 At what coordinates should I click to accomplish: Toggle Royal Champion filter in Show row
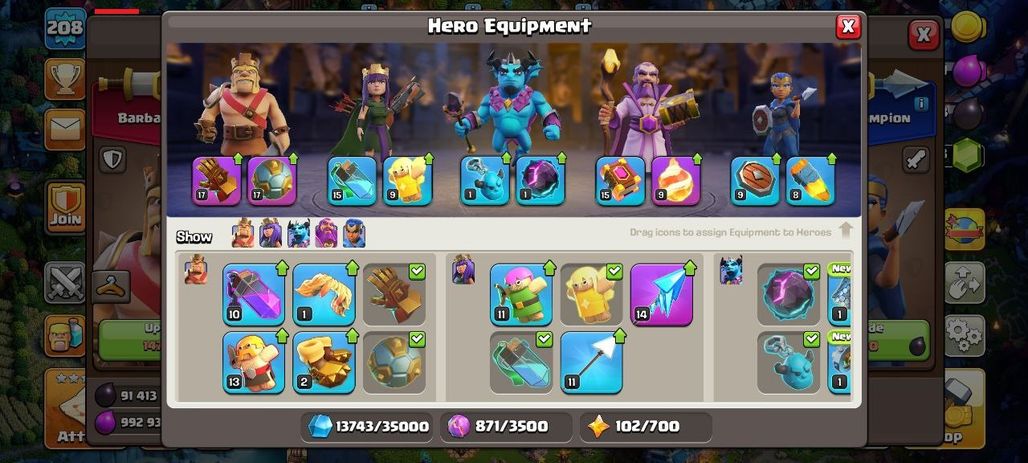[x=354, y=233]
